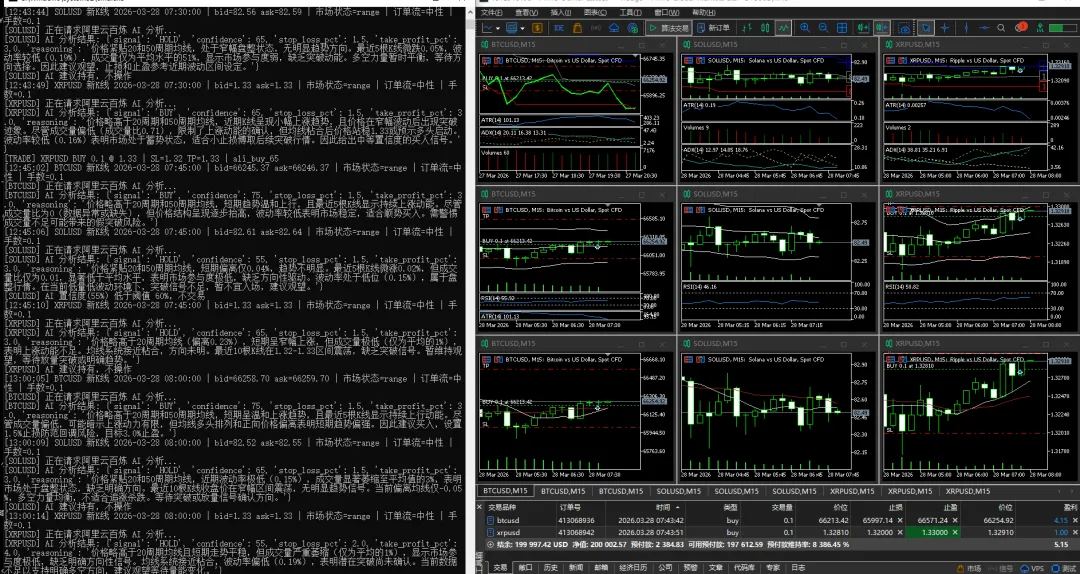Image resolution: width=1080 pixels, height=574 pixels.
Task: Open the 查看(V) menu
Action: pos(526,12)
